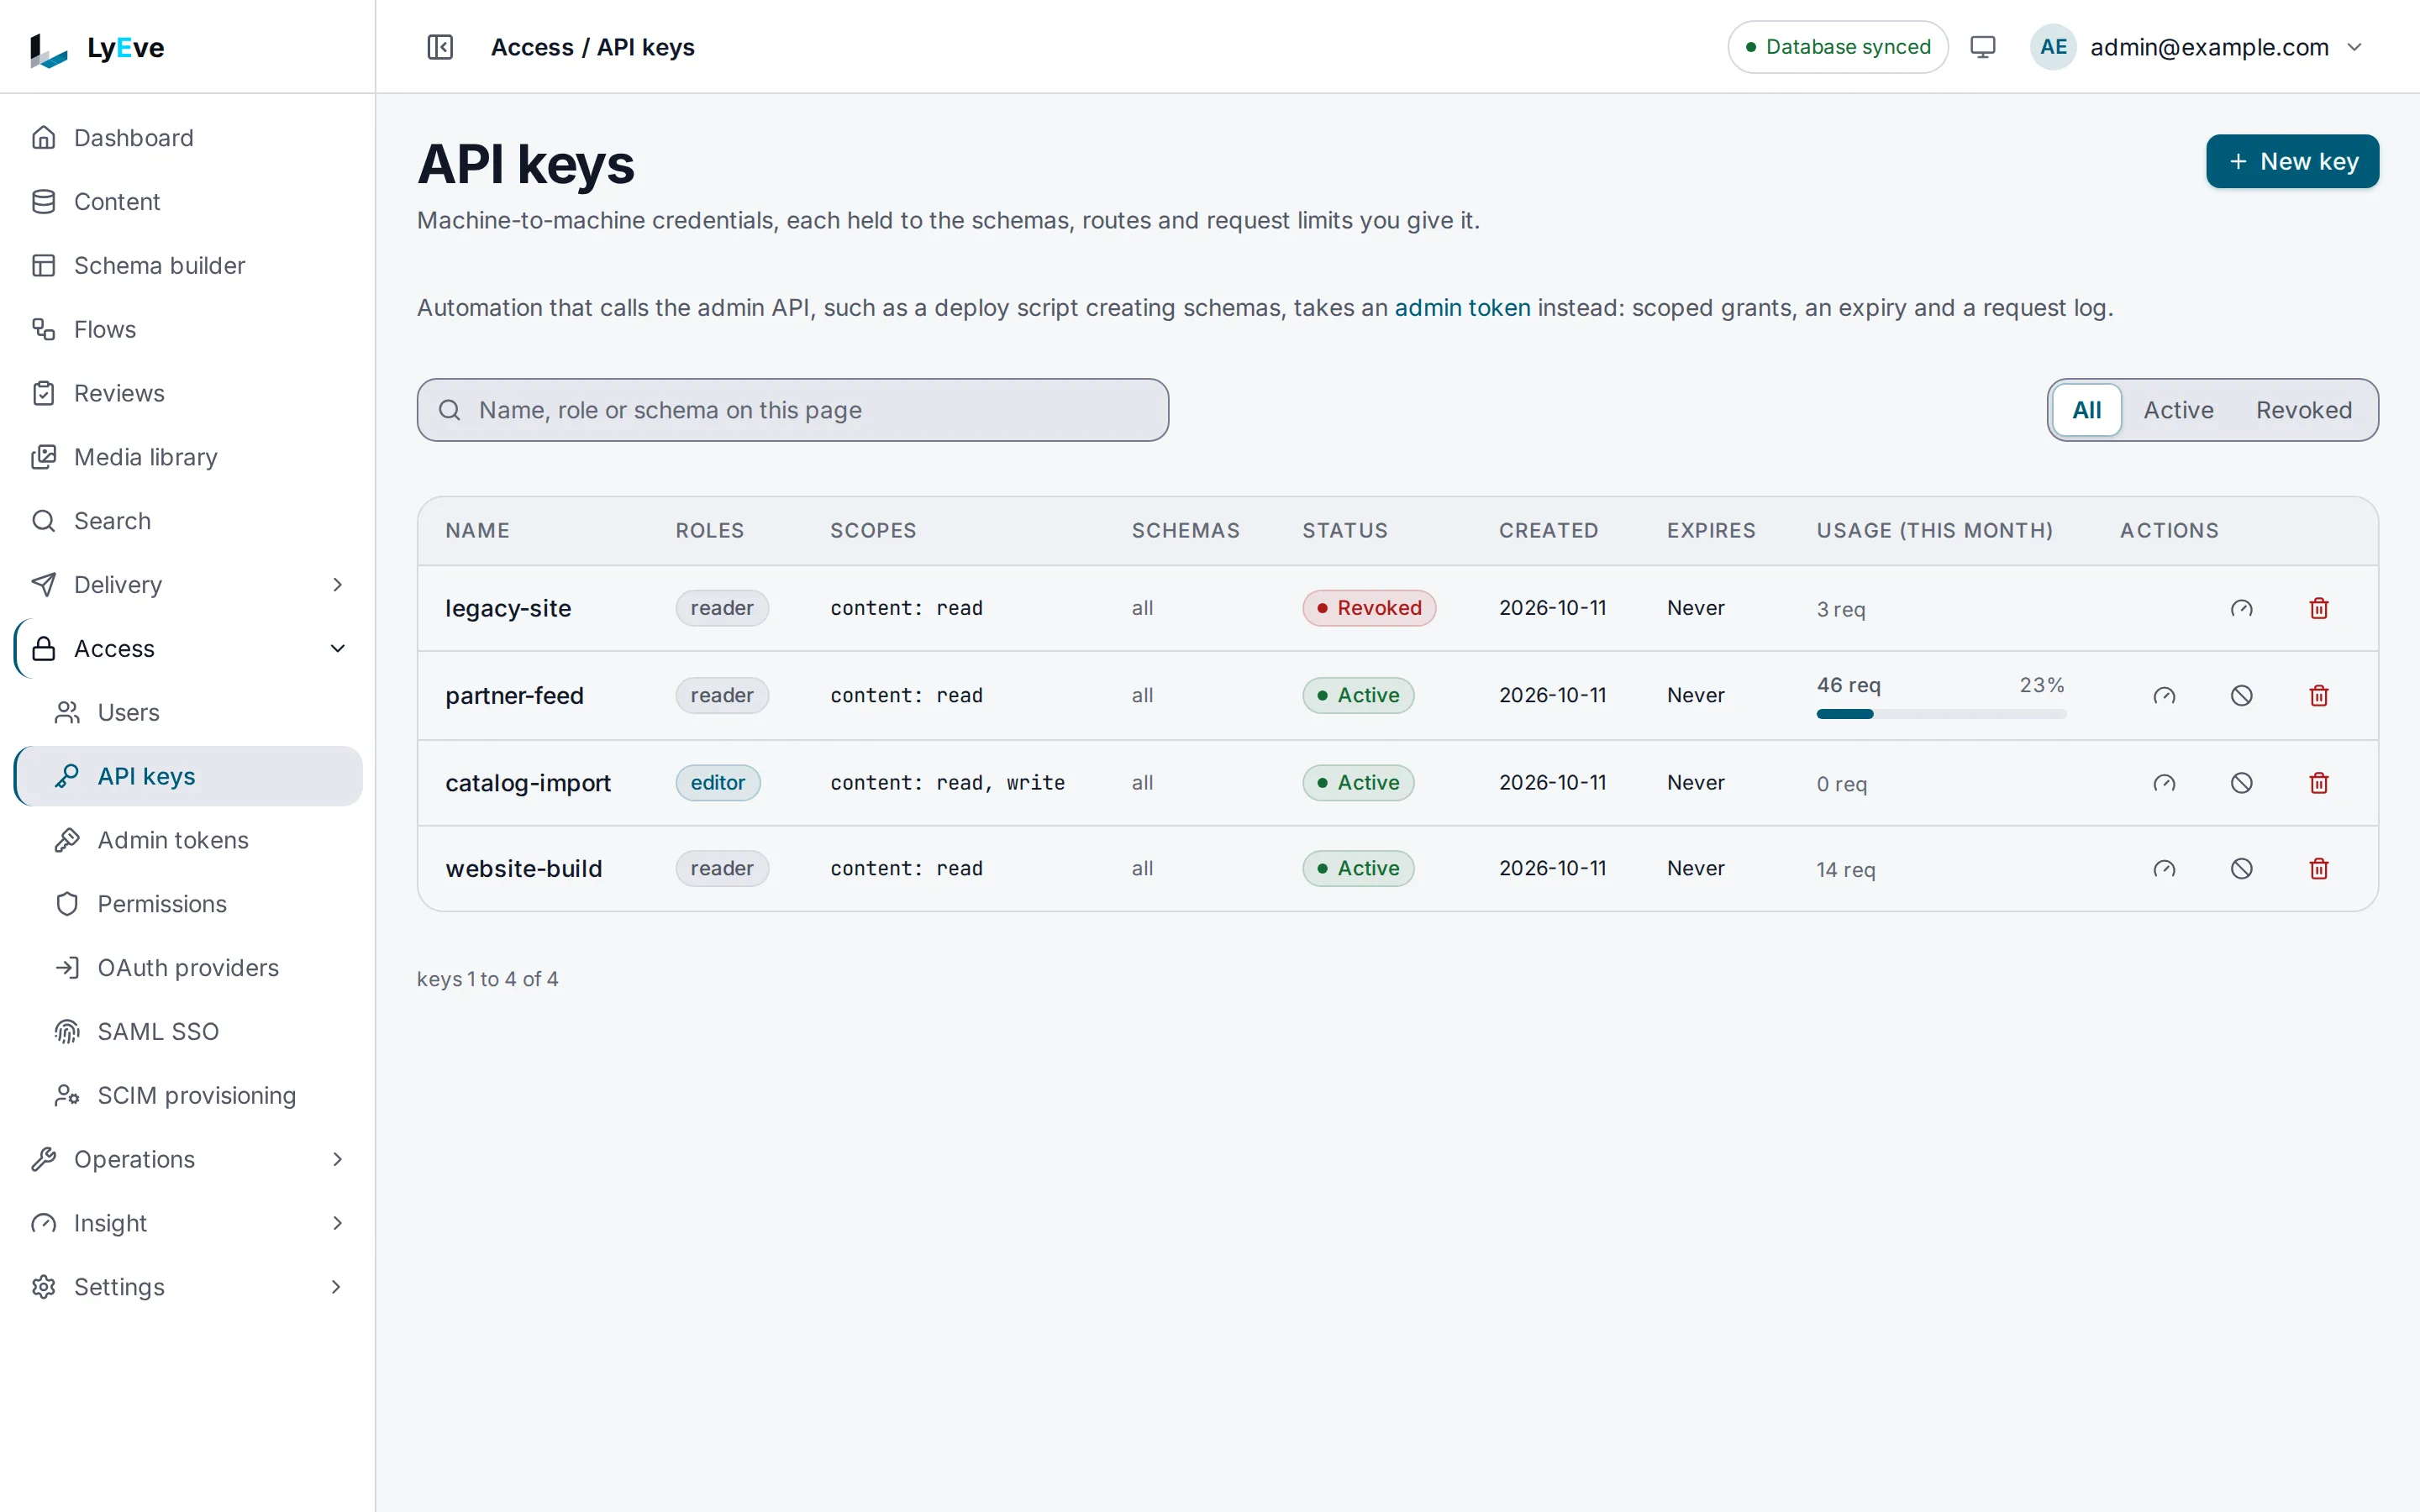The image size is (2420, 1512).
Task: Click partner-feed usage progress bar
Action: point(1940,714)
